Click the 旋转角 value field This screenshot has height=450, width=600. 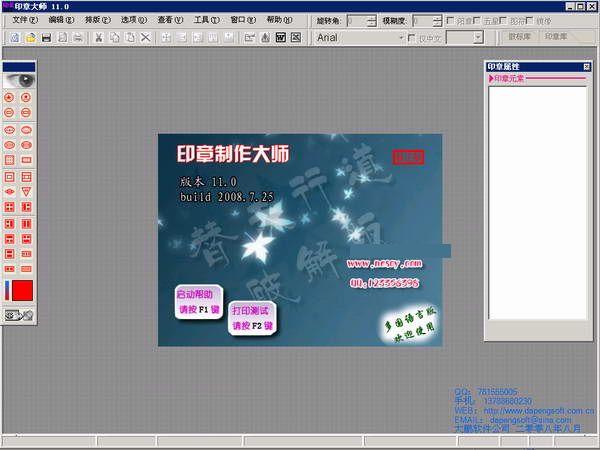(x=357, y=21)
